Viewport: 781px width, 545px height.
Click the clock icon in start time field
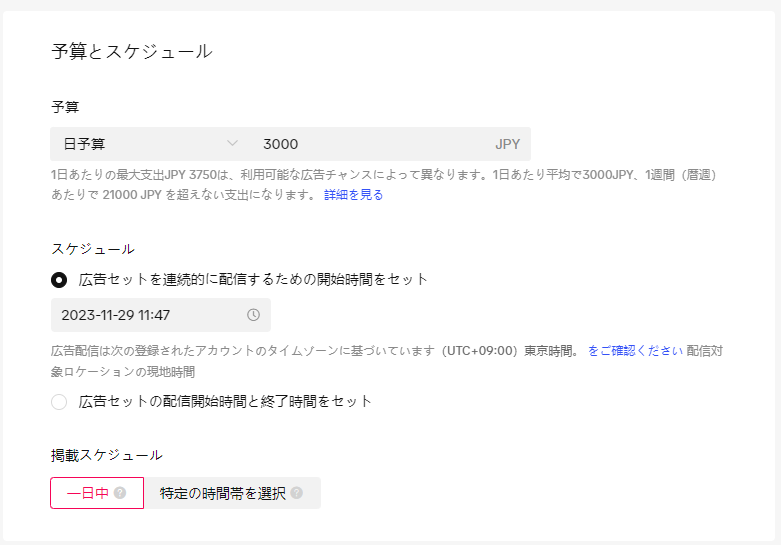click(x=253, y=315)
